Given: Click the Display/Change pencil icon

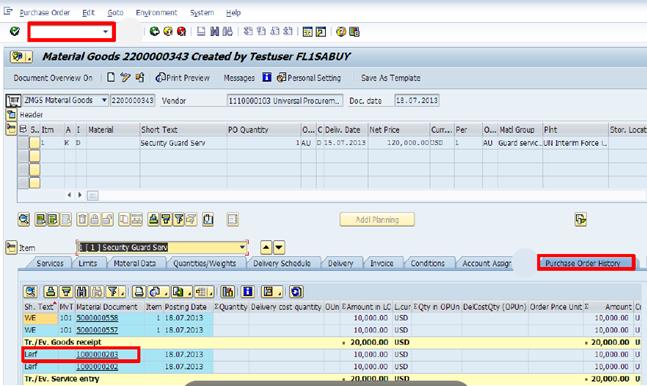Looking at the screenshot, I should (x=125, y=77).
